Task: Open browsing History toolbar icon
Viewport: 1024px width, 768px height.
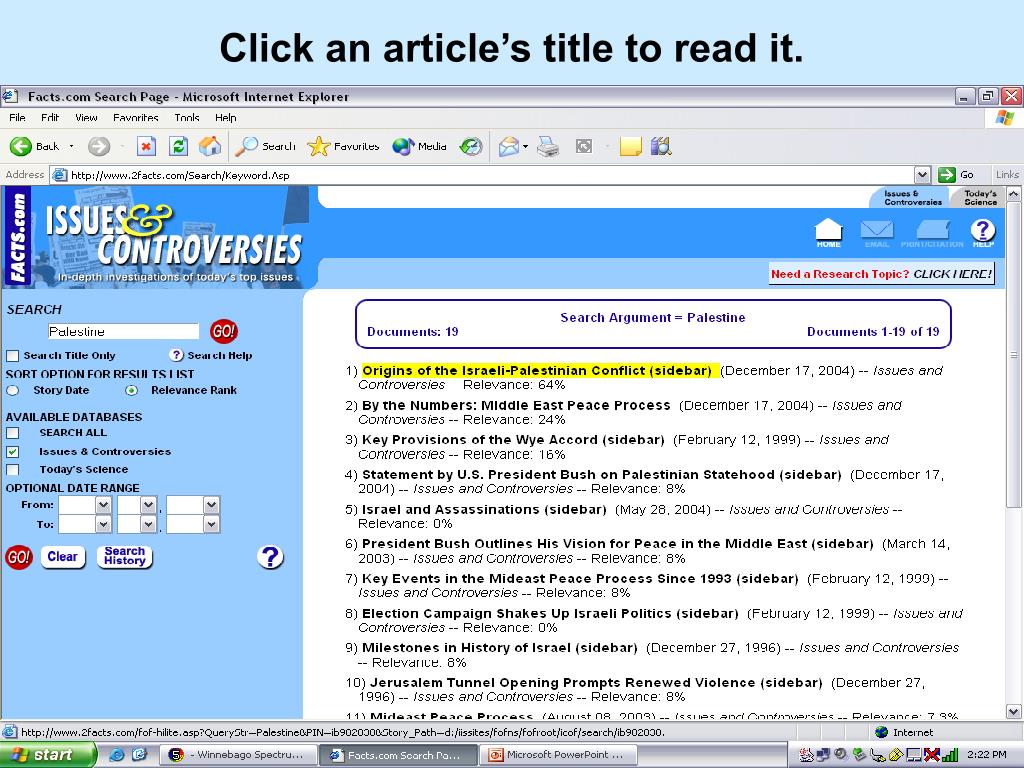Action: point(471,146)
